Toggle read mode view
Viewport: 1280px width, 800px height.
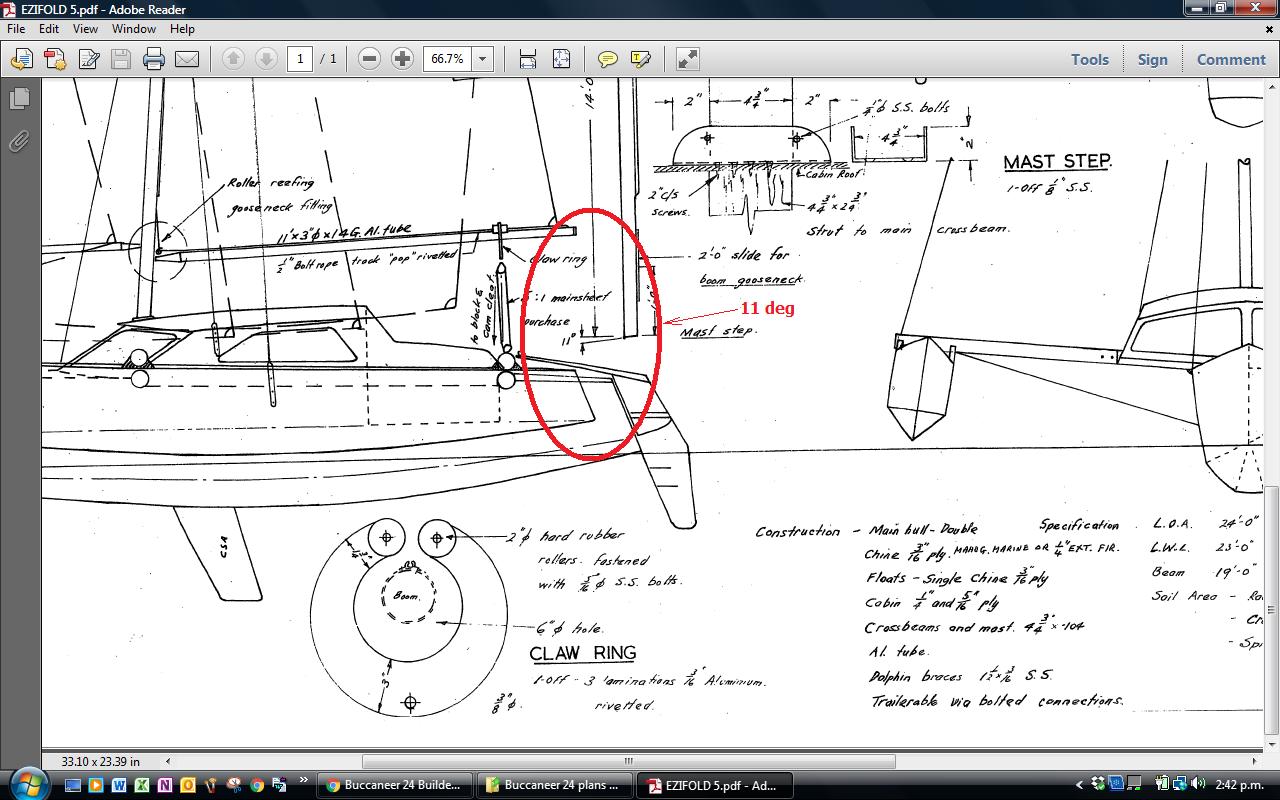(x=687, y=59)
